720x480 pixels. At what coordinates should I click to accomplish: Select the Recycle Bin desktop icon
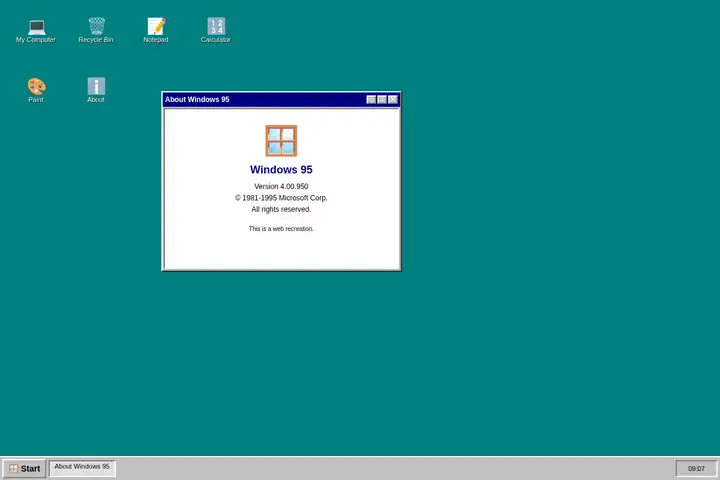coord(96,31)
